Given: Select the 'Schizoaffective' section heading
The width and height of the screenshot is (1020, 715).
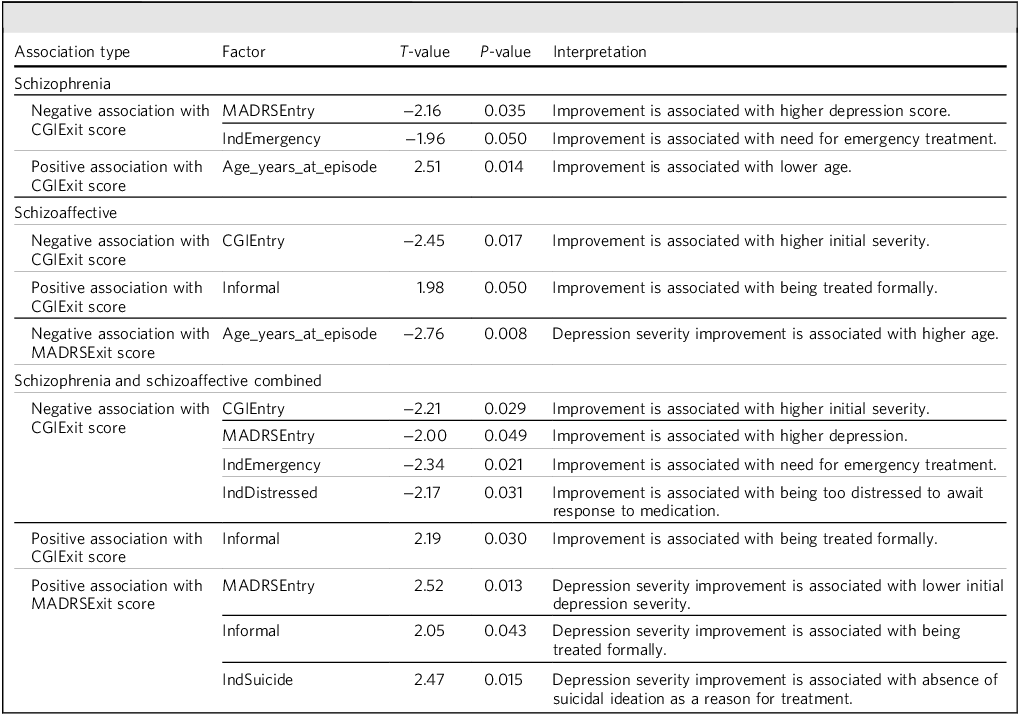Looking at the screenshot, I should coord(66,213).
